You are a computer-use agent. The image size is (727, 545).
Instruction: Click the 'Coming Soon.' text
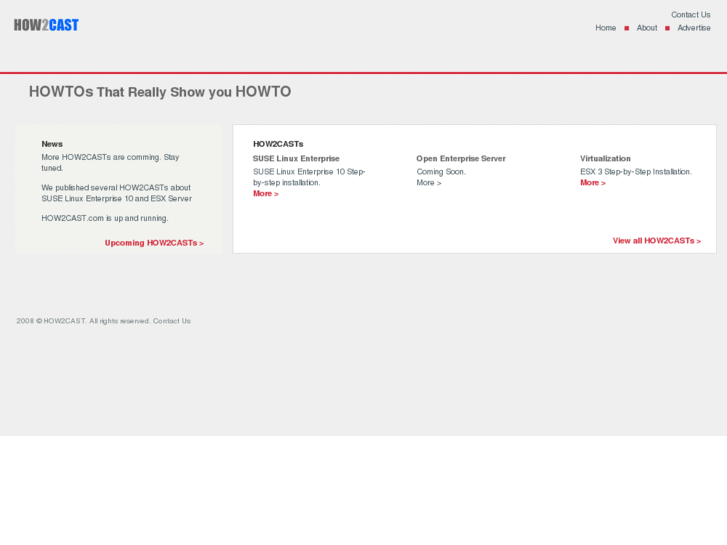tap(441, 172)
